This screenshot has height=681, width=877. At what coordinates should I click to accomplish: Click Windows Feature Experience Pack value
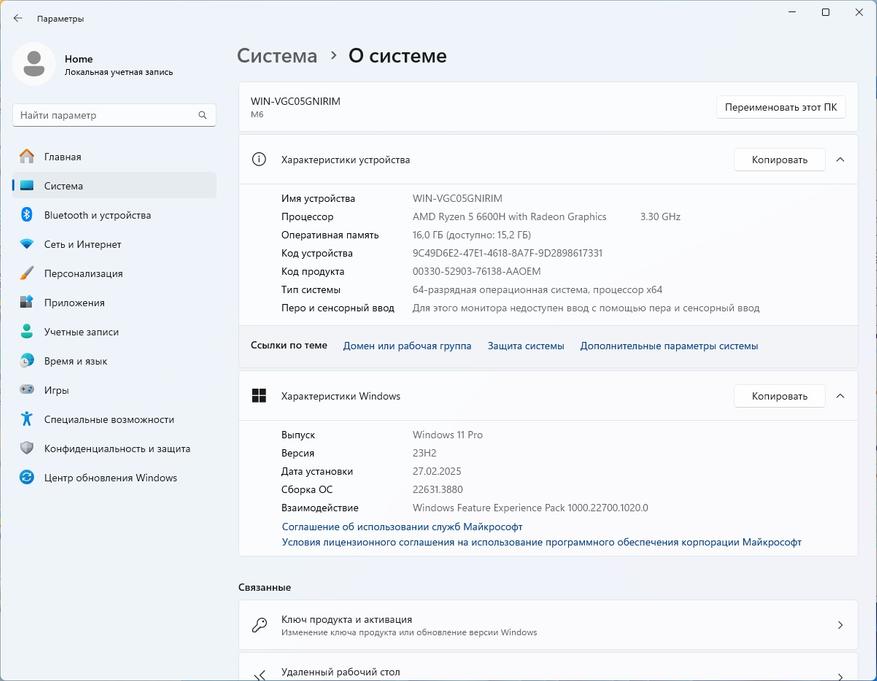click(530, 508)
